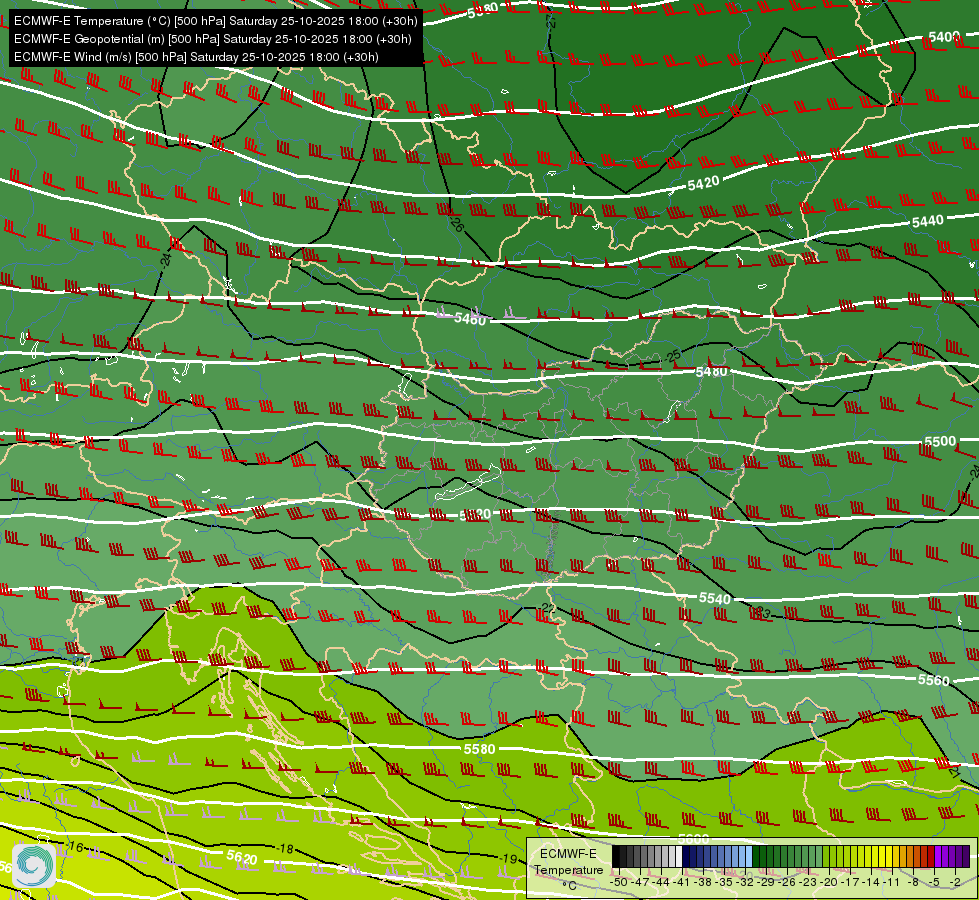
Task: Click the 5420 geopotential contour label
Action: click(703, 183)
